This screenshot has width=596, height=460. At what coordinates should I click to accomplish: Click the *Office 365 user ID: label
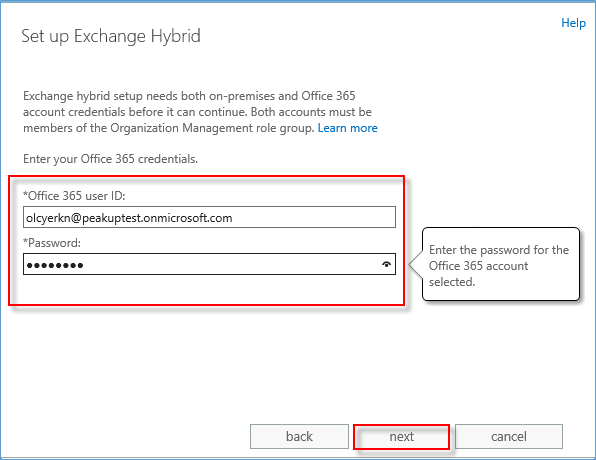[74, 196]
